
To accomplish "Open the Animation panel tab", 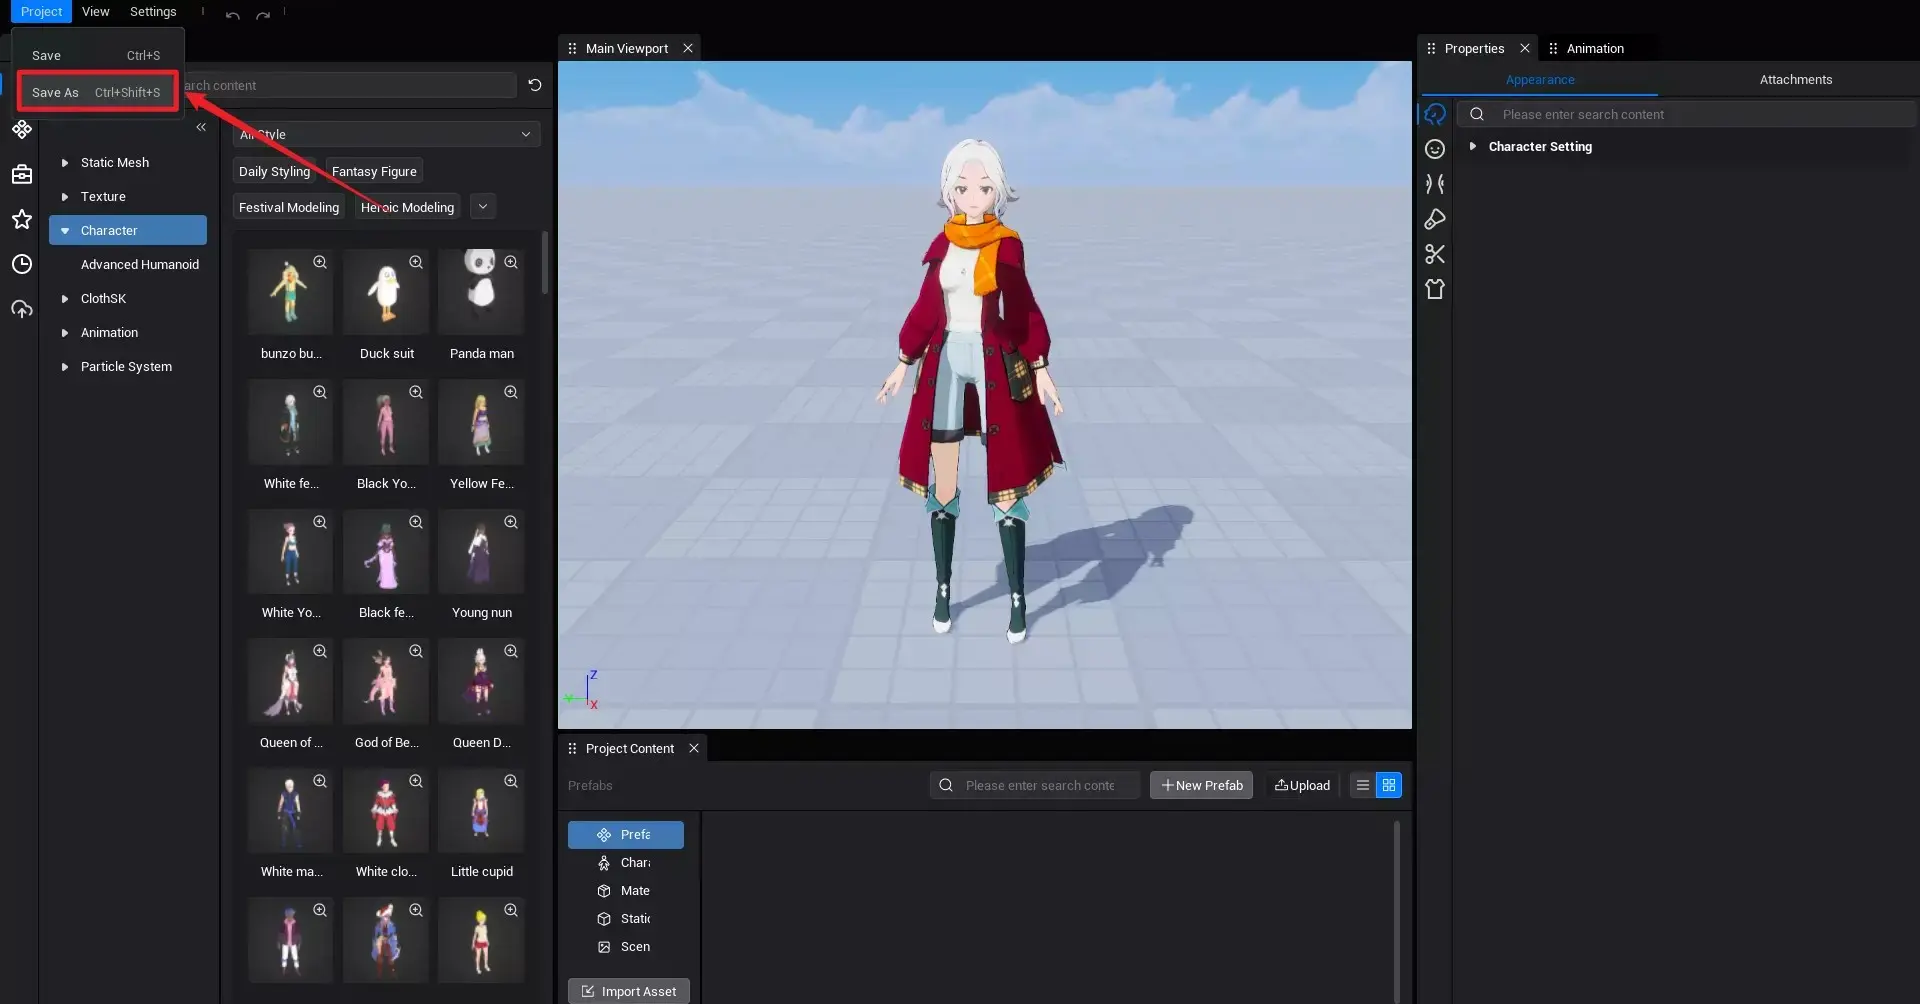I will [x=1595, y=48].
